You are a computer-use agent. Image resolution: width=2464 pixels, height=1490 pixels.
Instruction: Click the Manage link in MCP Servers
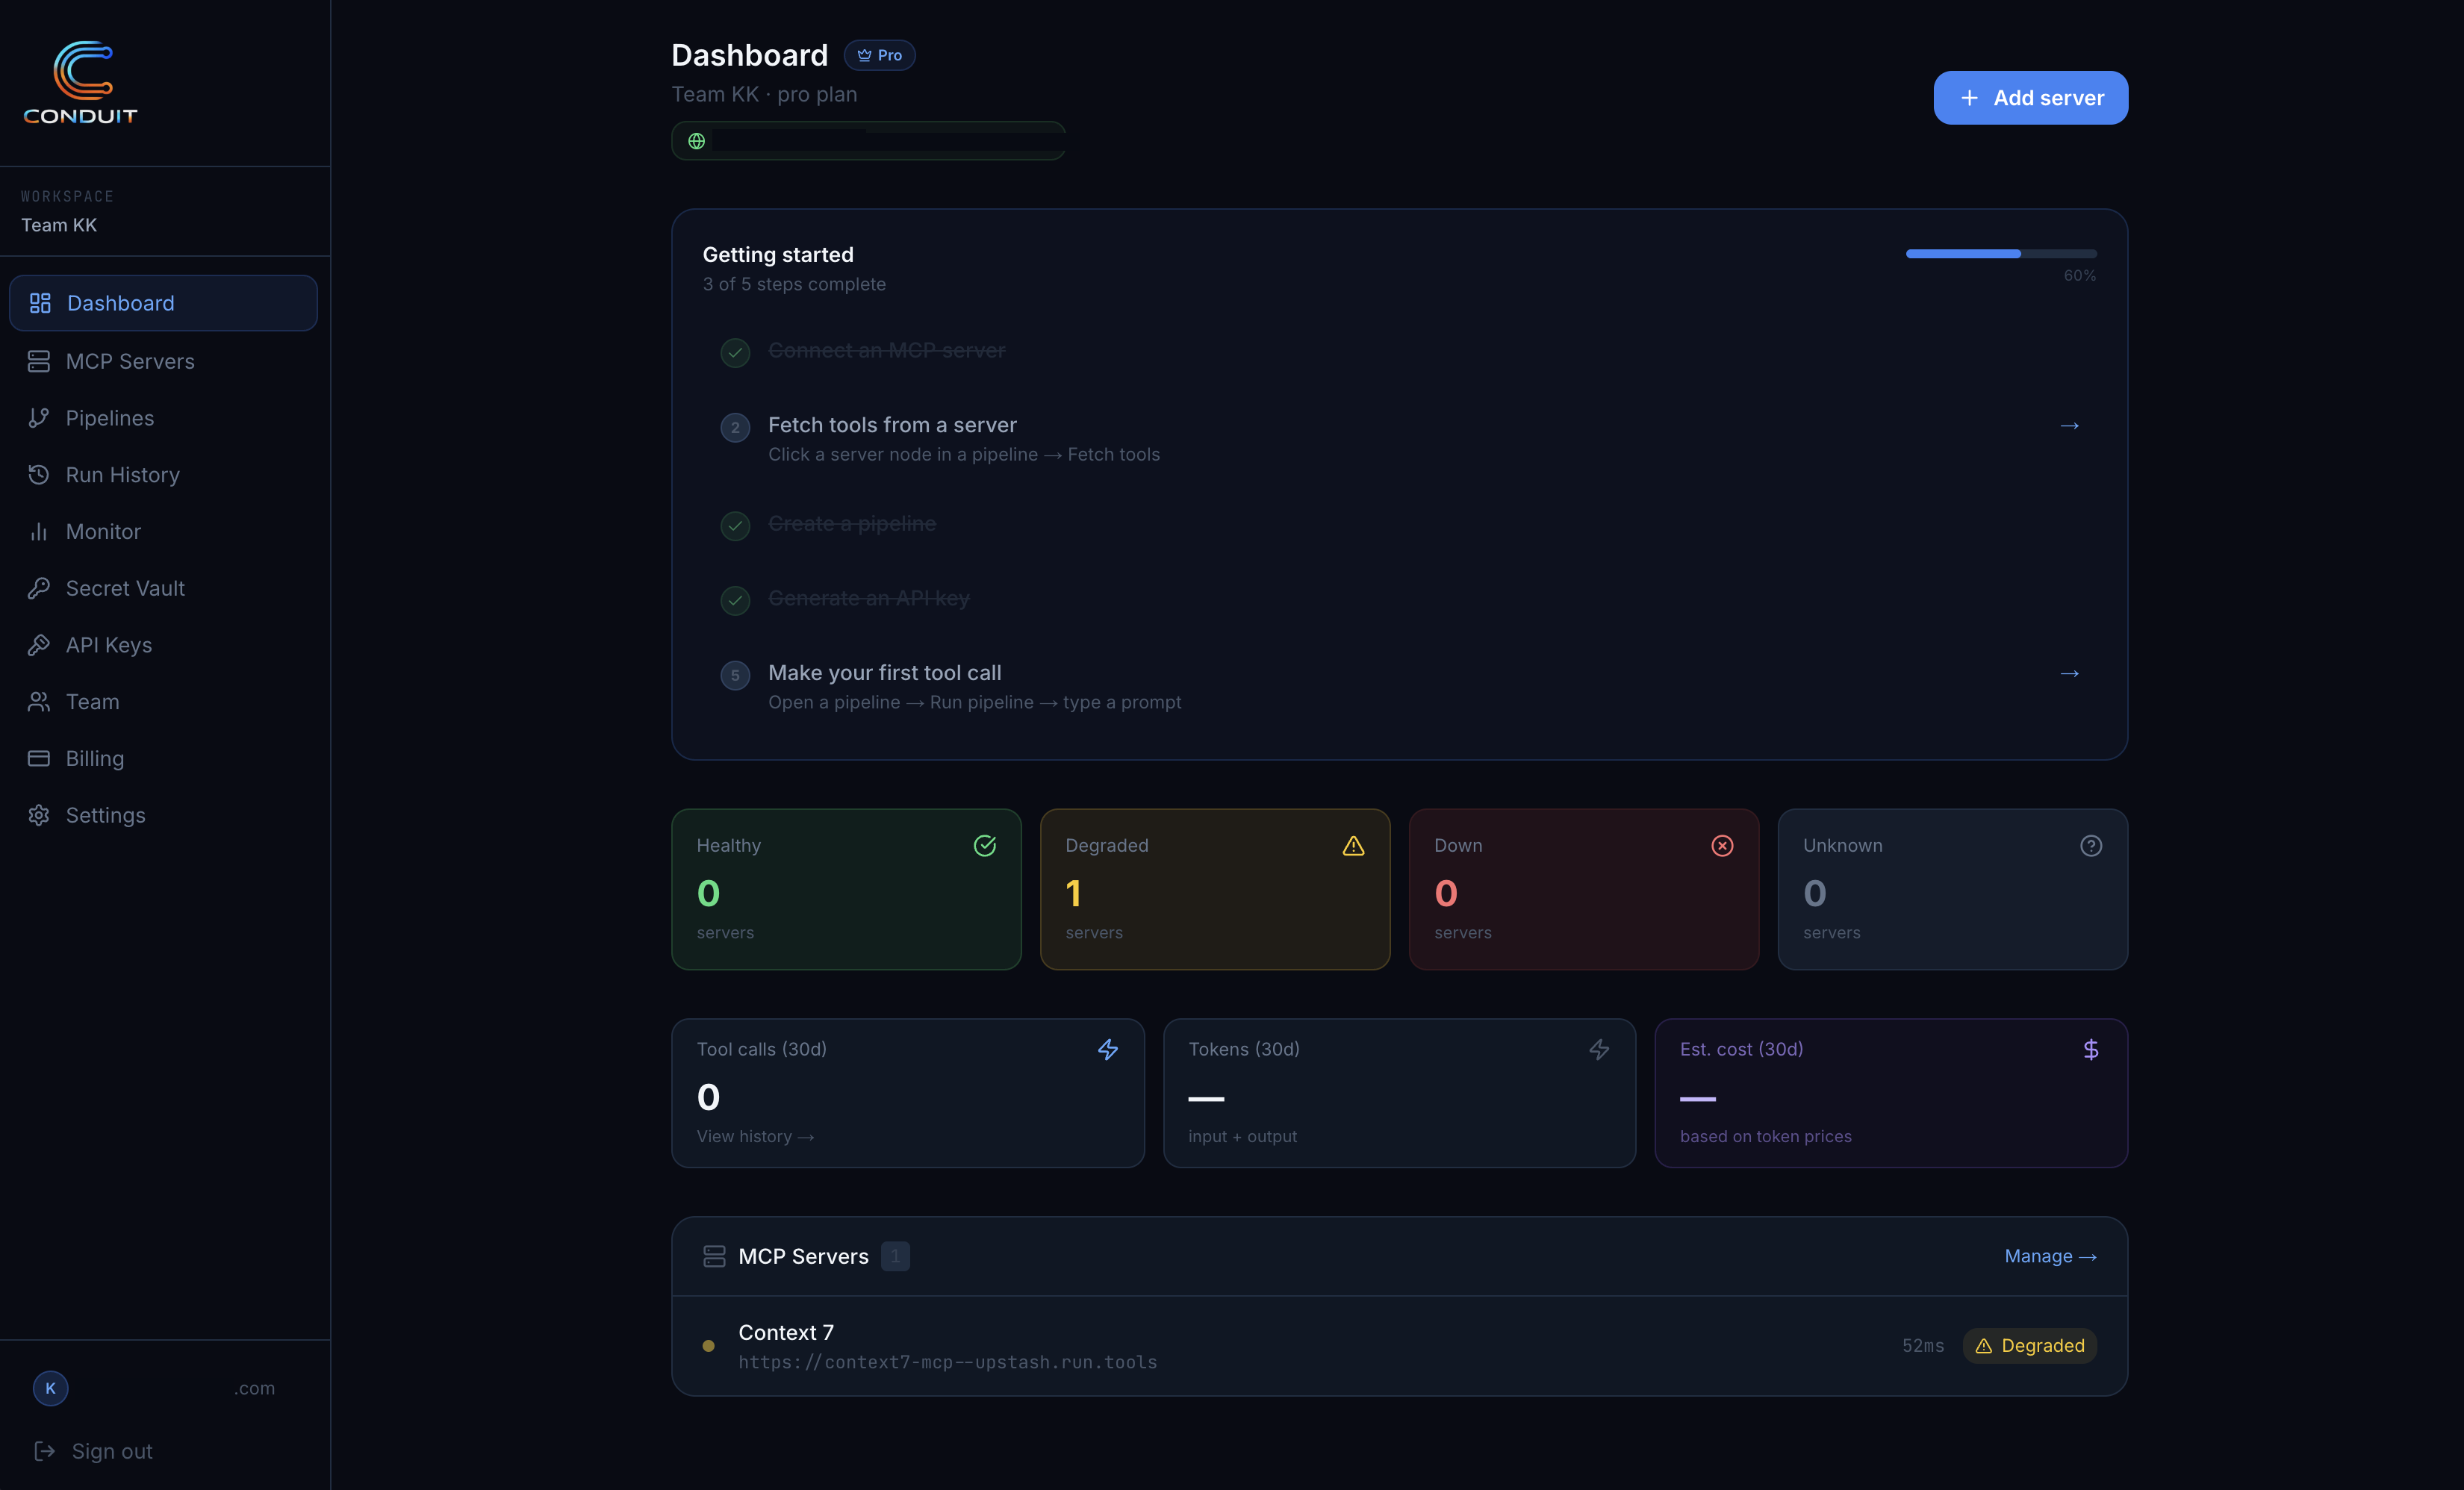click(2049, 1256)
